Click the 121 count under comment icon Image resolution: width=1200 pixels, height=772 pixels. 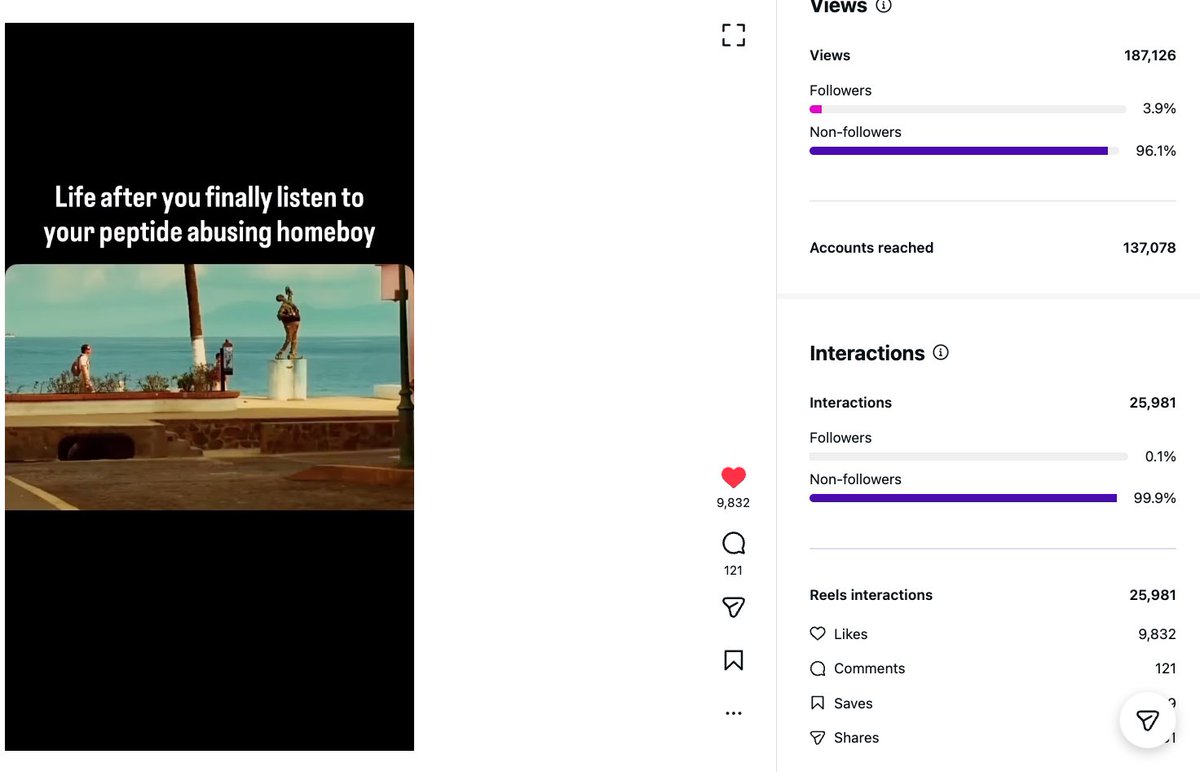click(733, 570)
